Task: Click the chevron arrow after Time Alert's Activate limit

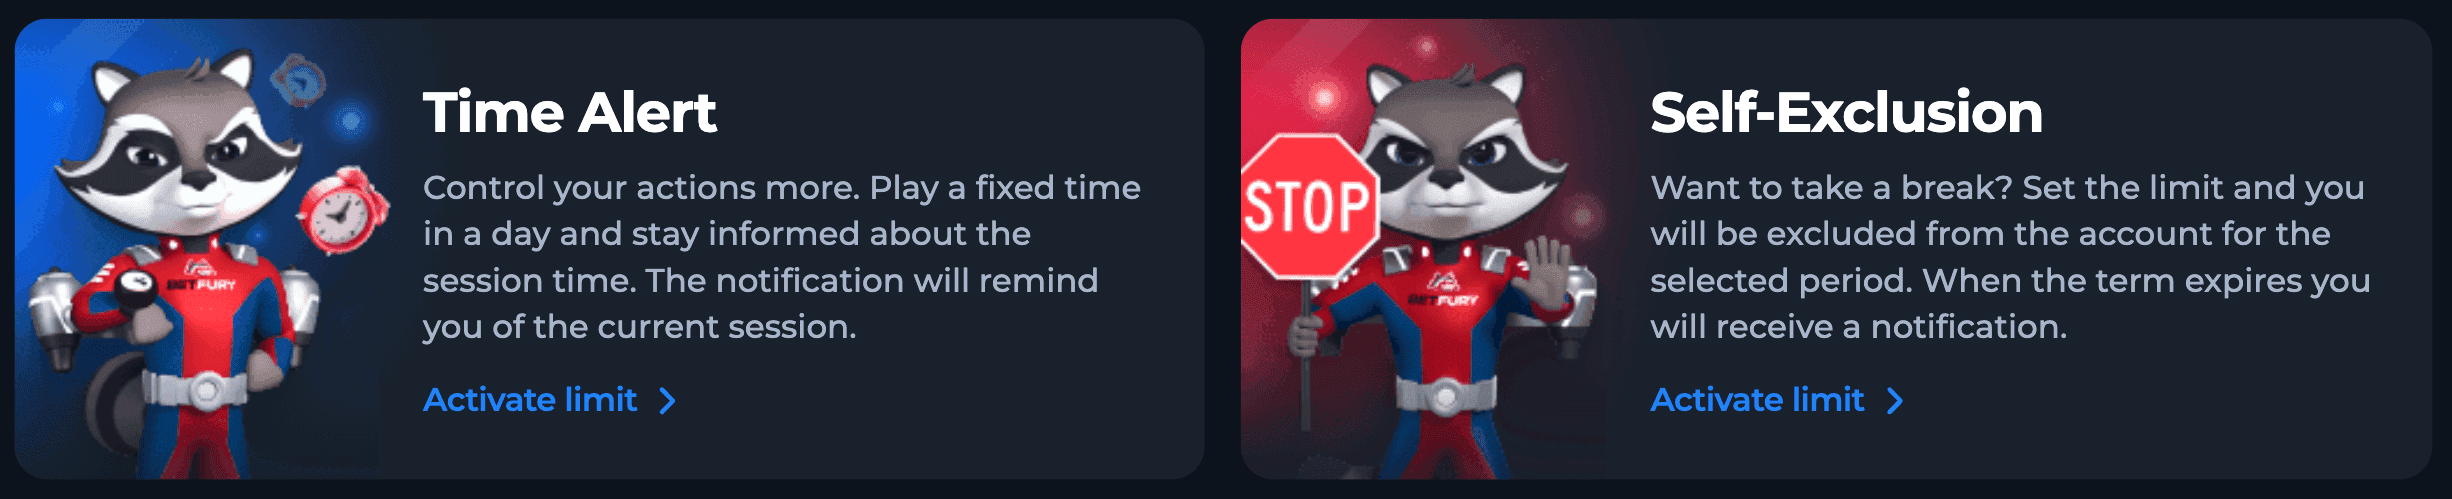Action: pos(668,401)
